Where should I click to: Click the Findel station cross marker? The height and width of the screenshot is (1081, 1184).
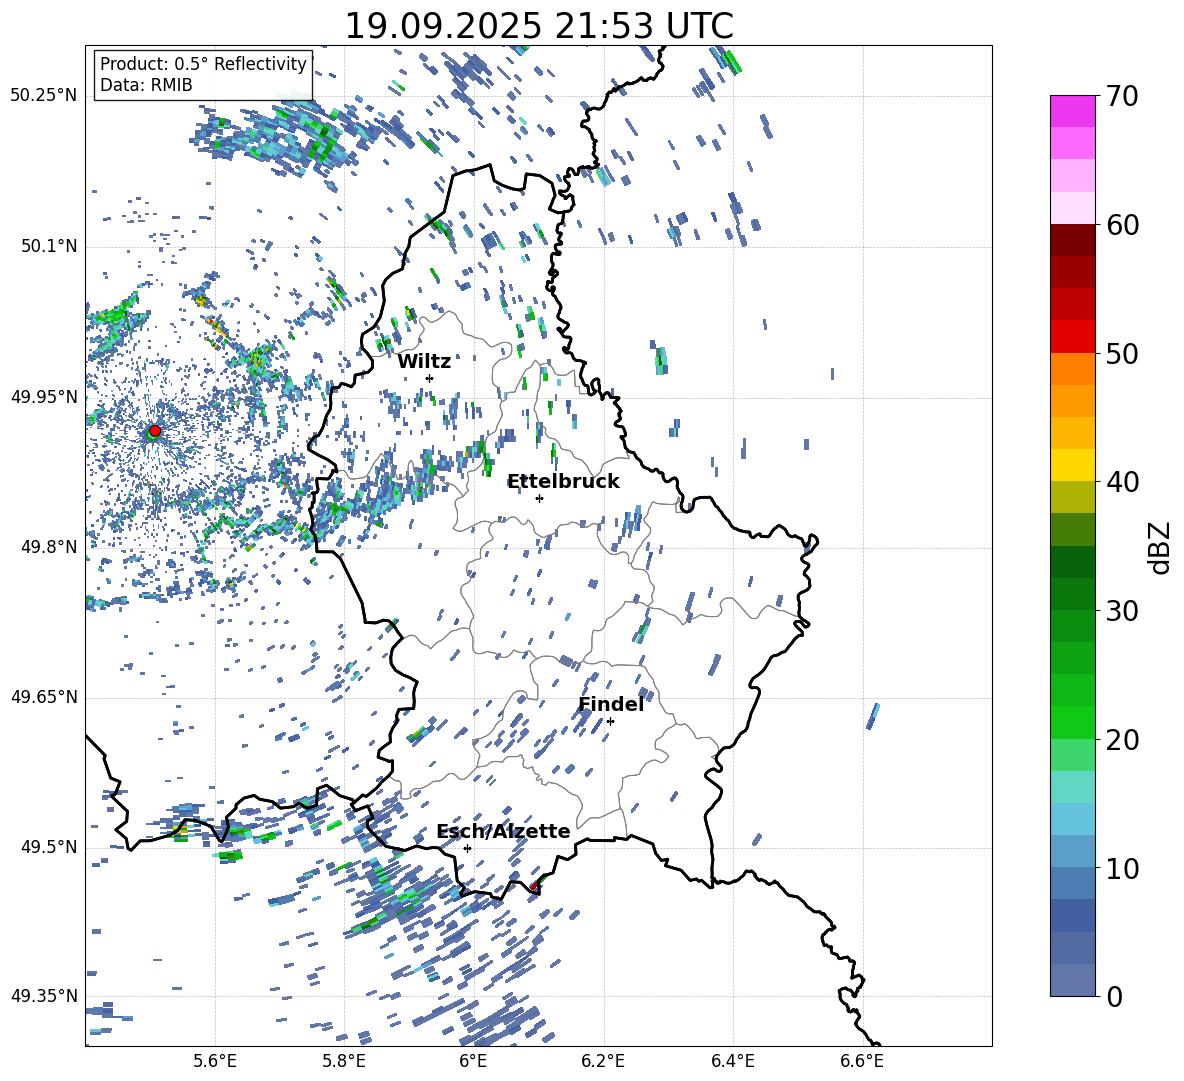pos(610,721)
